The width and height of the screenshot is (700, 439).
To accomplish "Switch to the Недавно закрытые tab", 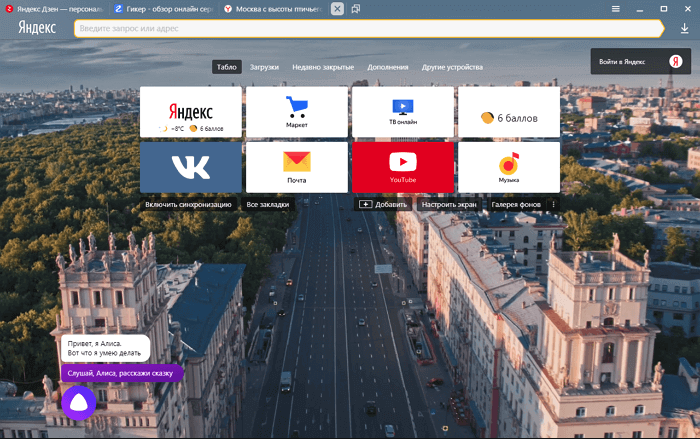I will tap(323, 67).
